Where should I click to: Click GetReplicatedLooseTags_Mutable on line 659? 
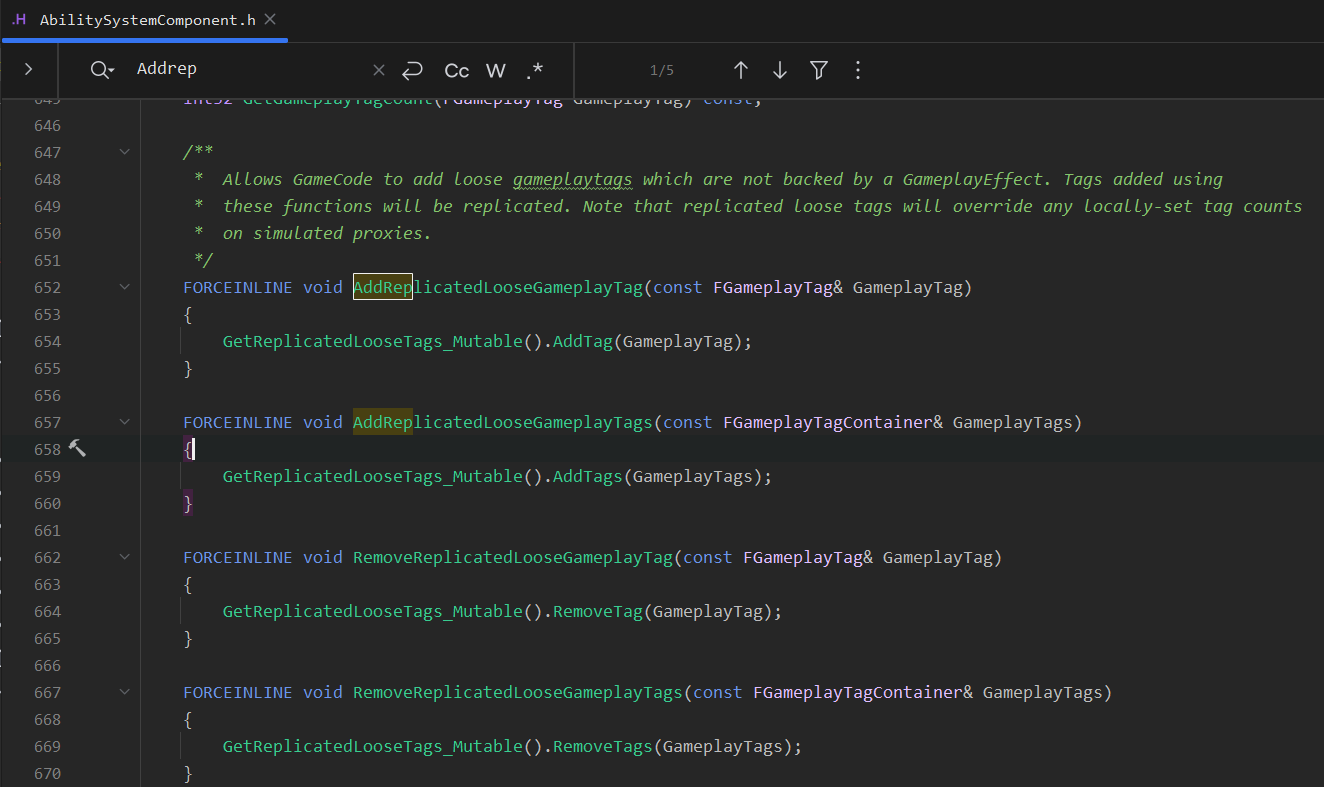373,476
